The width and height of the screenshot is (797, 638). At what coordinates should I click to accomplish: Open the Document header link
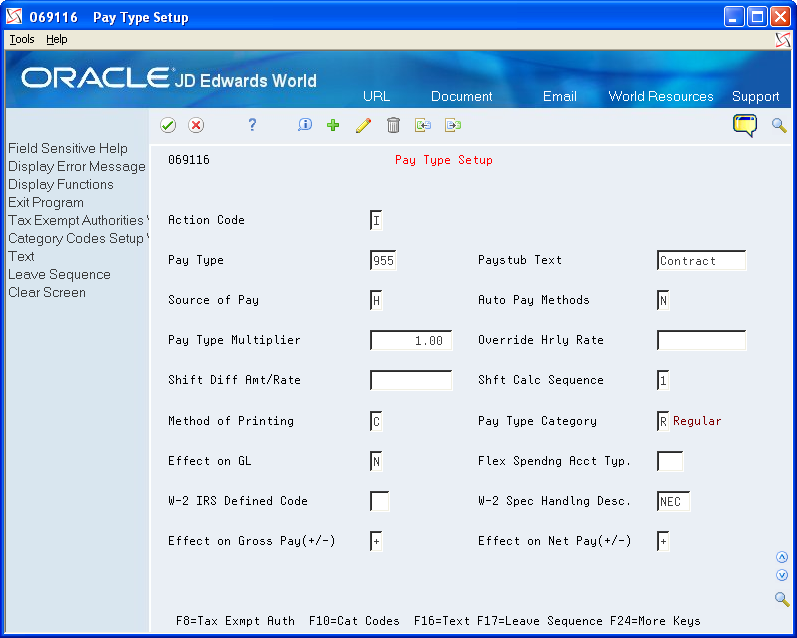[x=462, y=96]
